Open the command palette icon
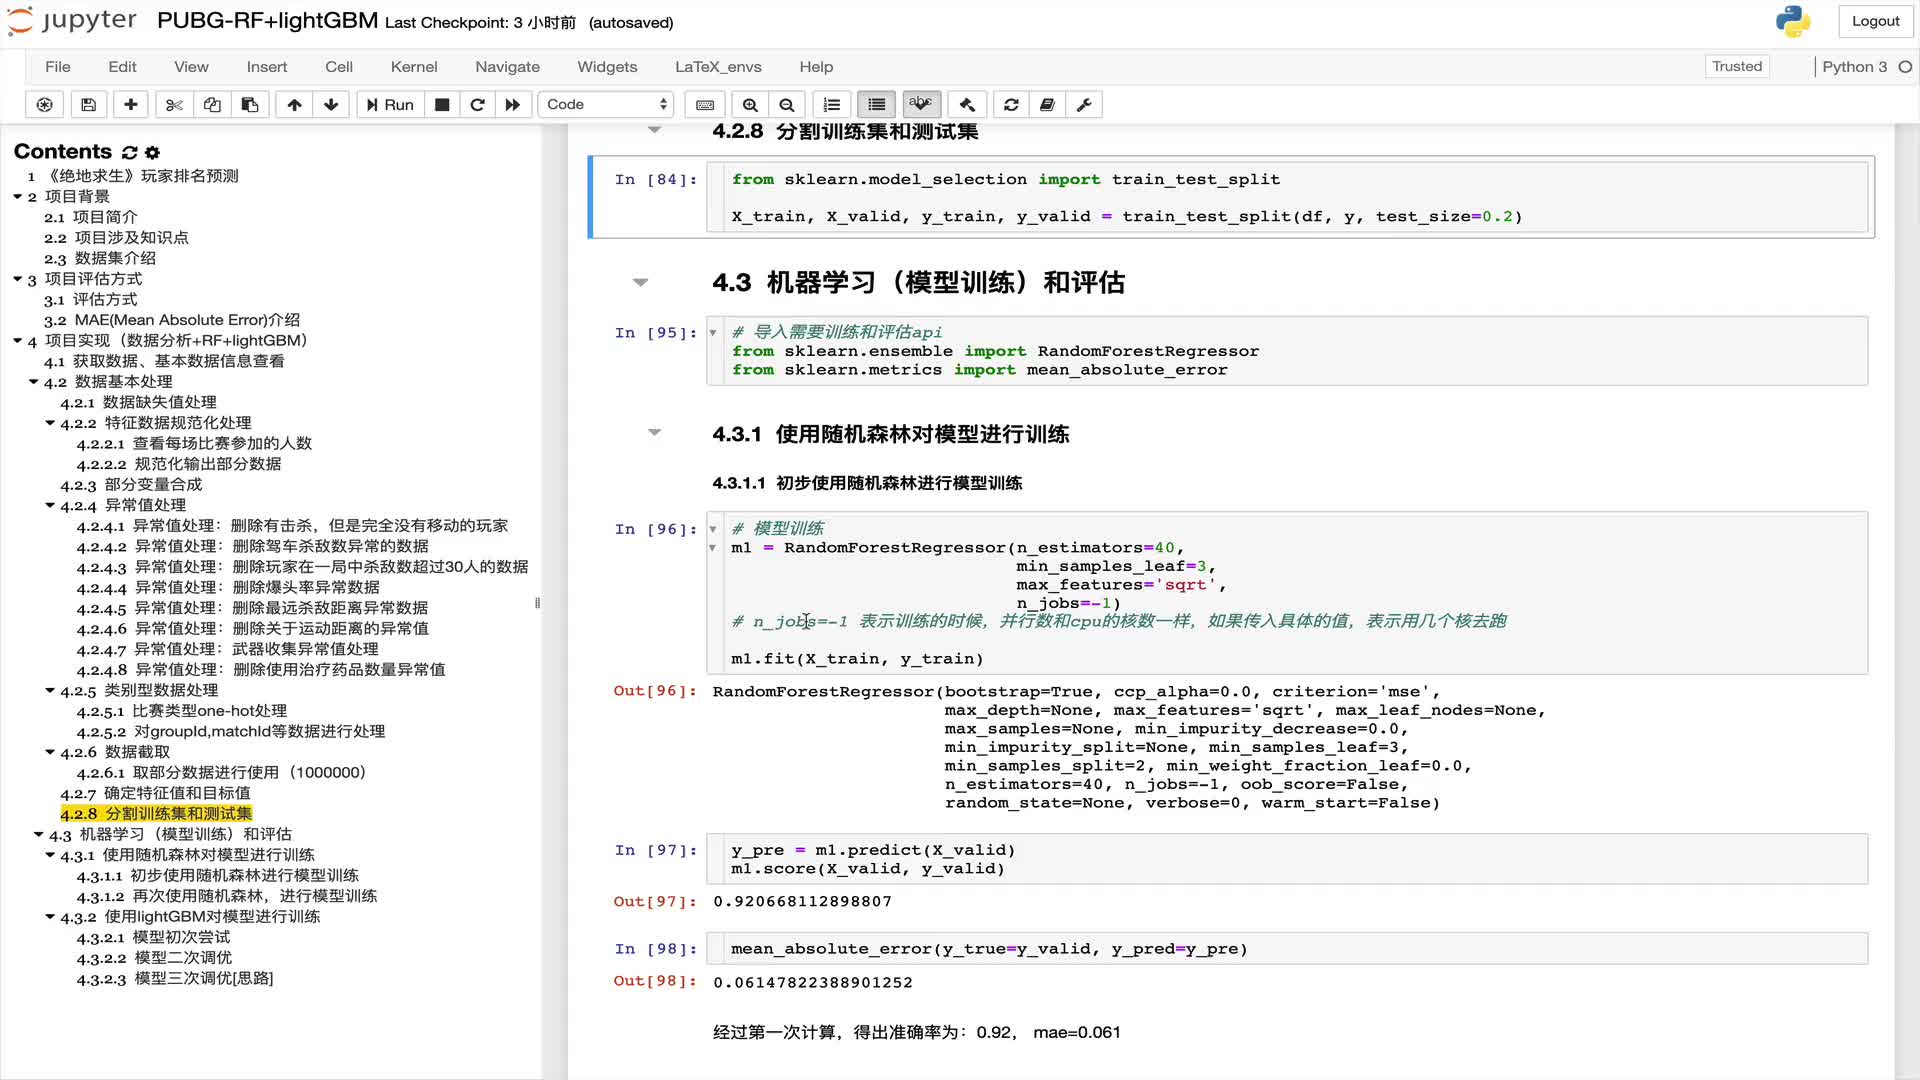This screenshot has height=1080, width=1920. click(44, 104)
